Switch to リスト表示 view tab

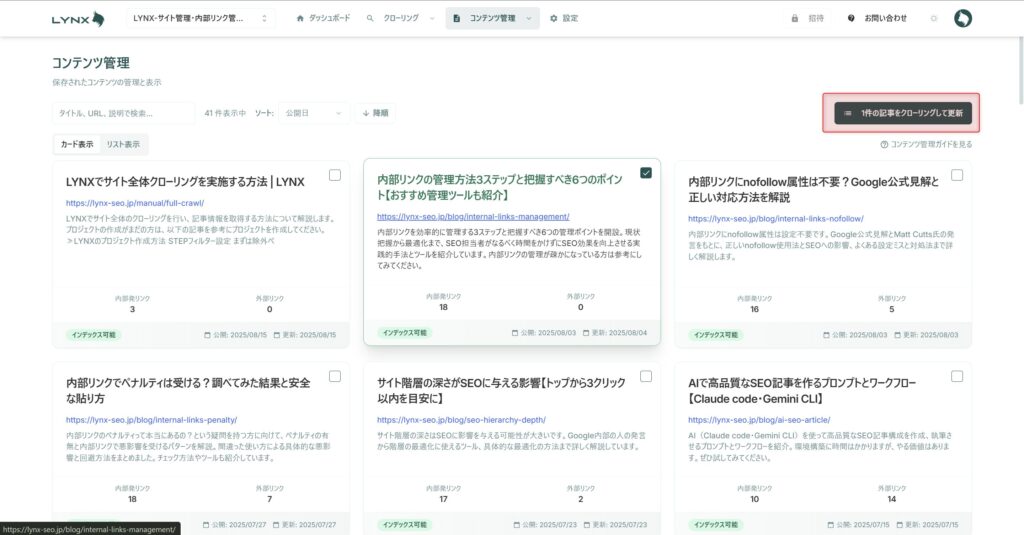pos(123,144)
